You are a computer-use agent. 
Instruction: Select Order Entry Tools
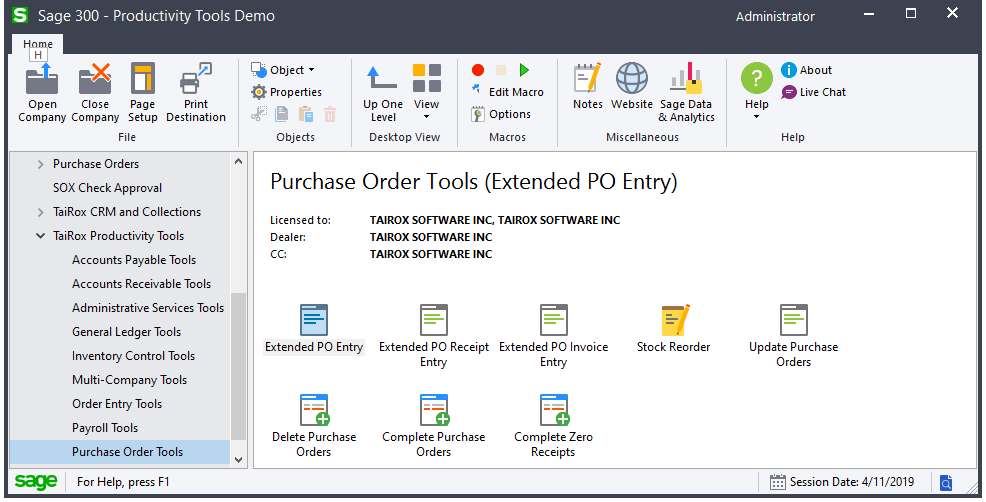click(x=117, y=403)
